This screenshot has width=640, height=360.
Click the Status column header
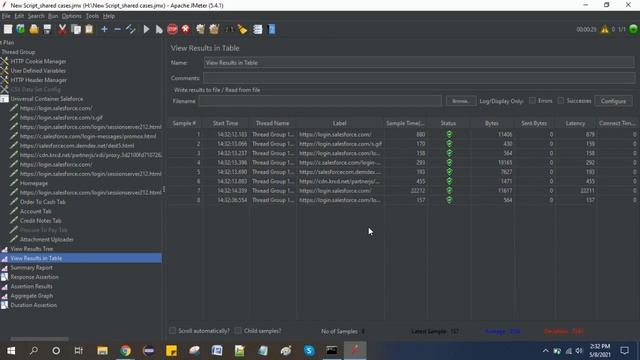448,123
